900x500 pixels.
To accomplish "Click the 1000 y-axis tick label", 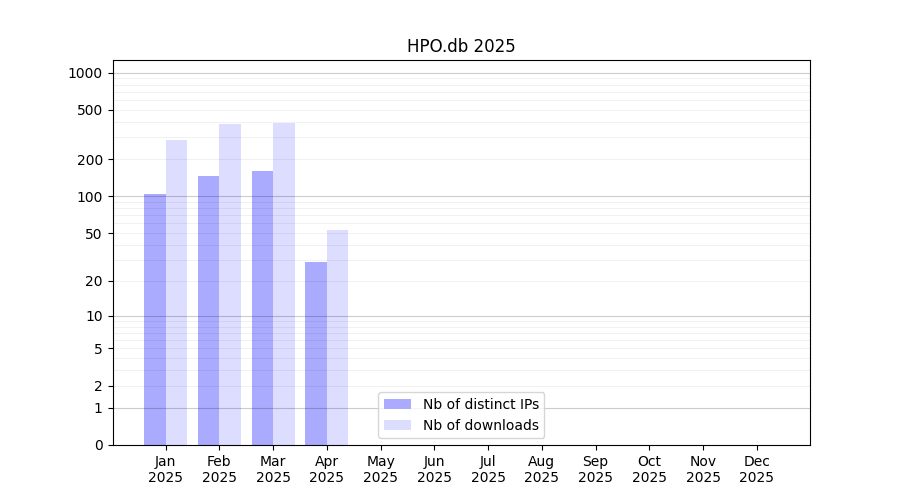I will pyautogui.click(x=85, y=73).
